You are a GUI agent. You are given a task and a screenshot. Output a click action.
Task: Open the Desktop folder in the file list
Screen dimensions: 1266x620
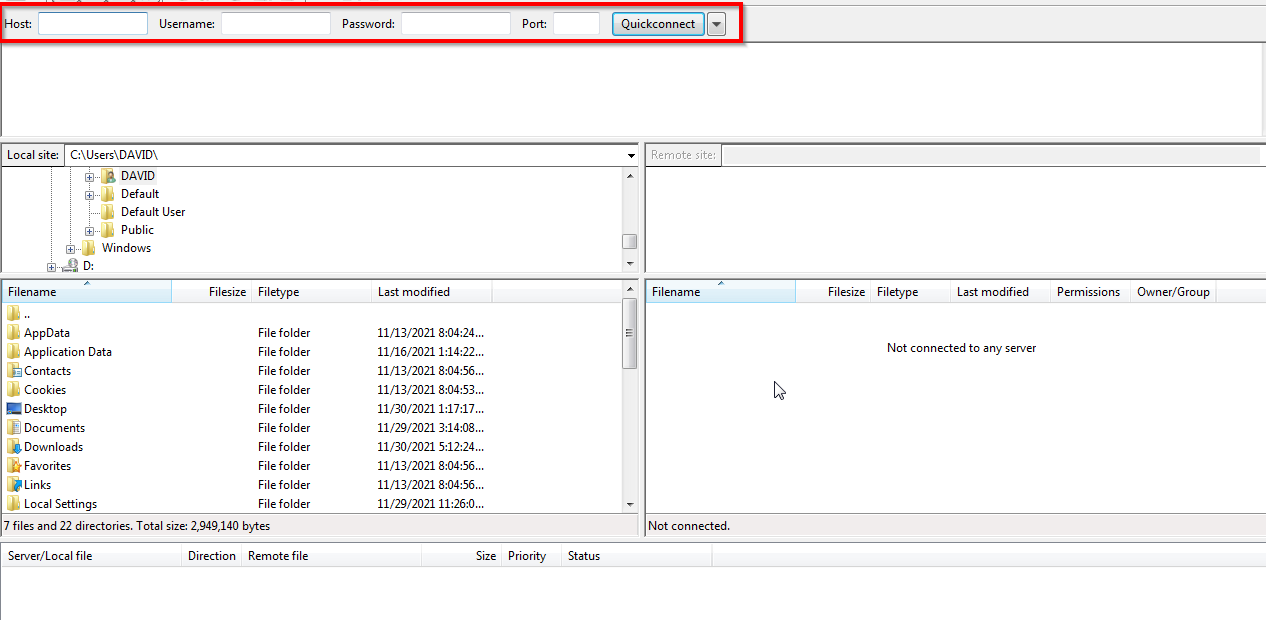pos(44,408)
